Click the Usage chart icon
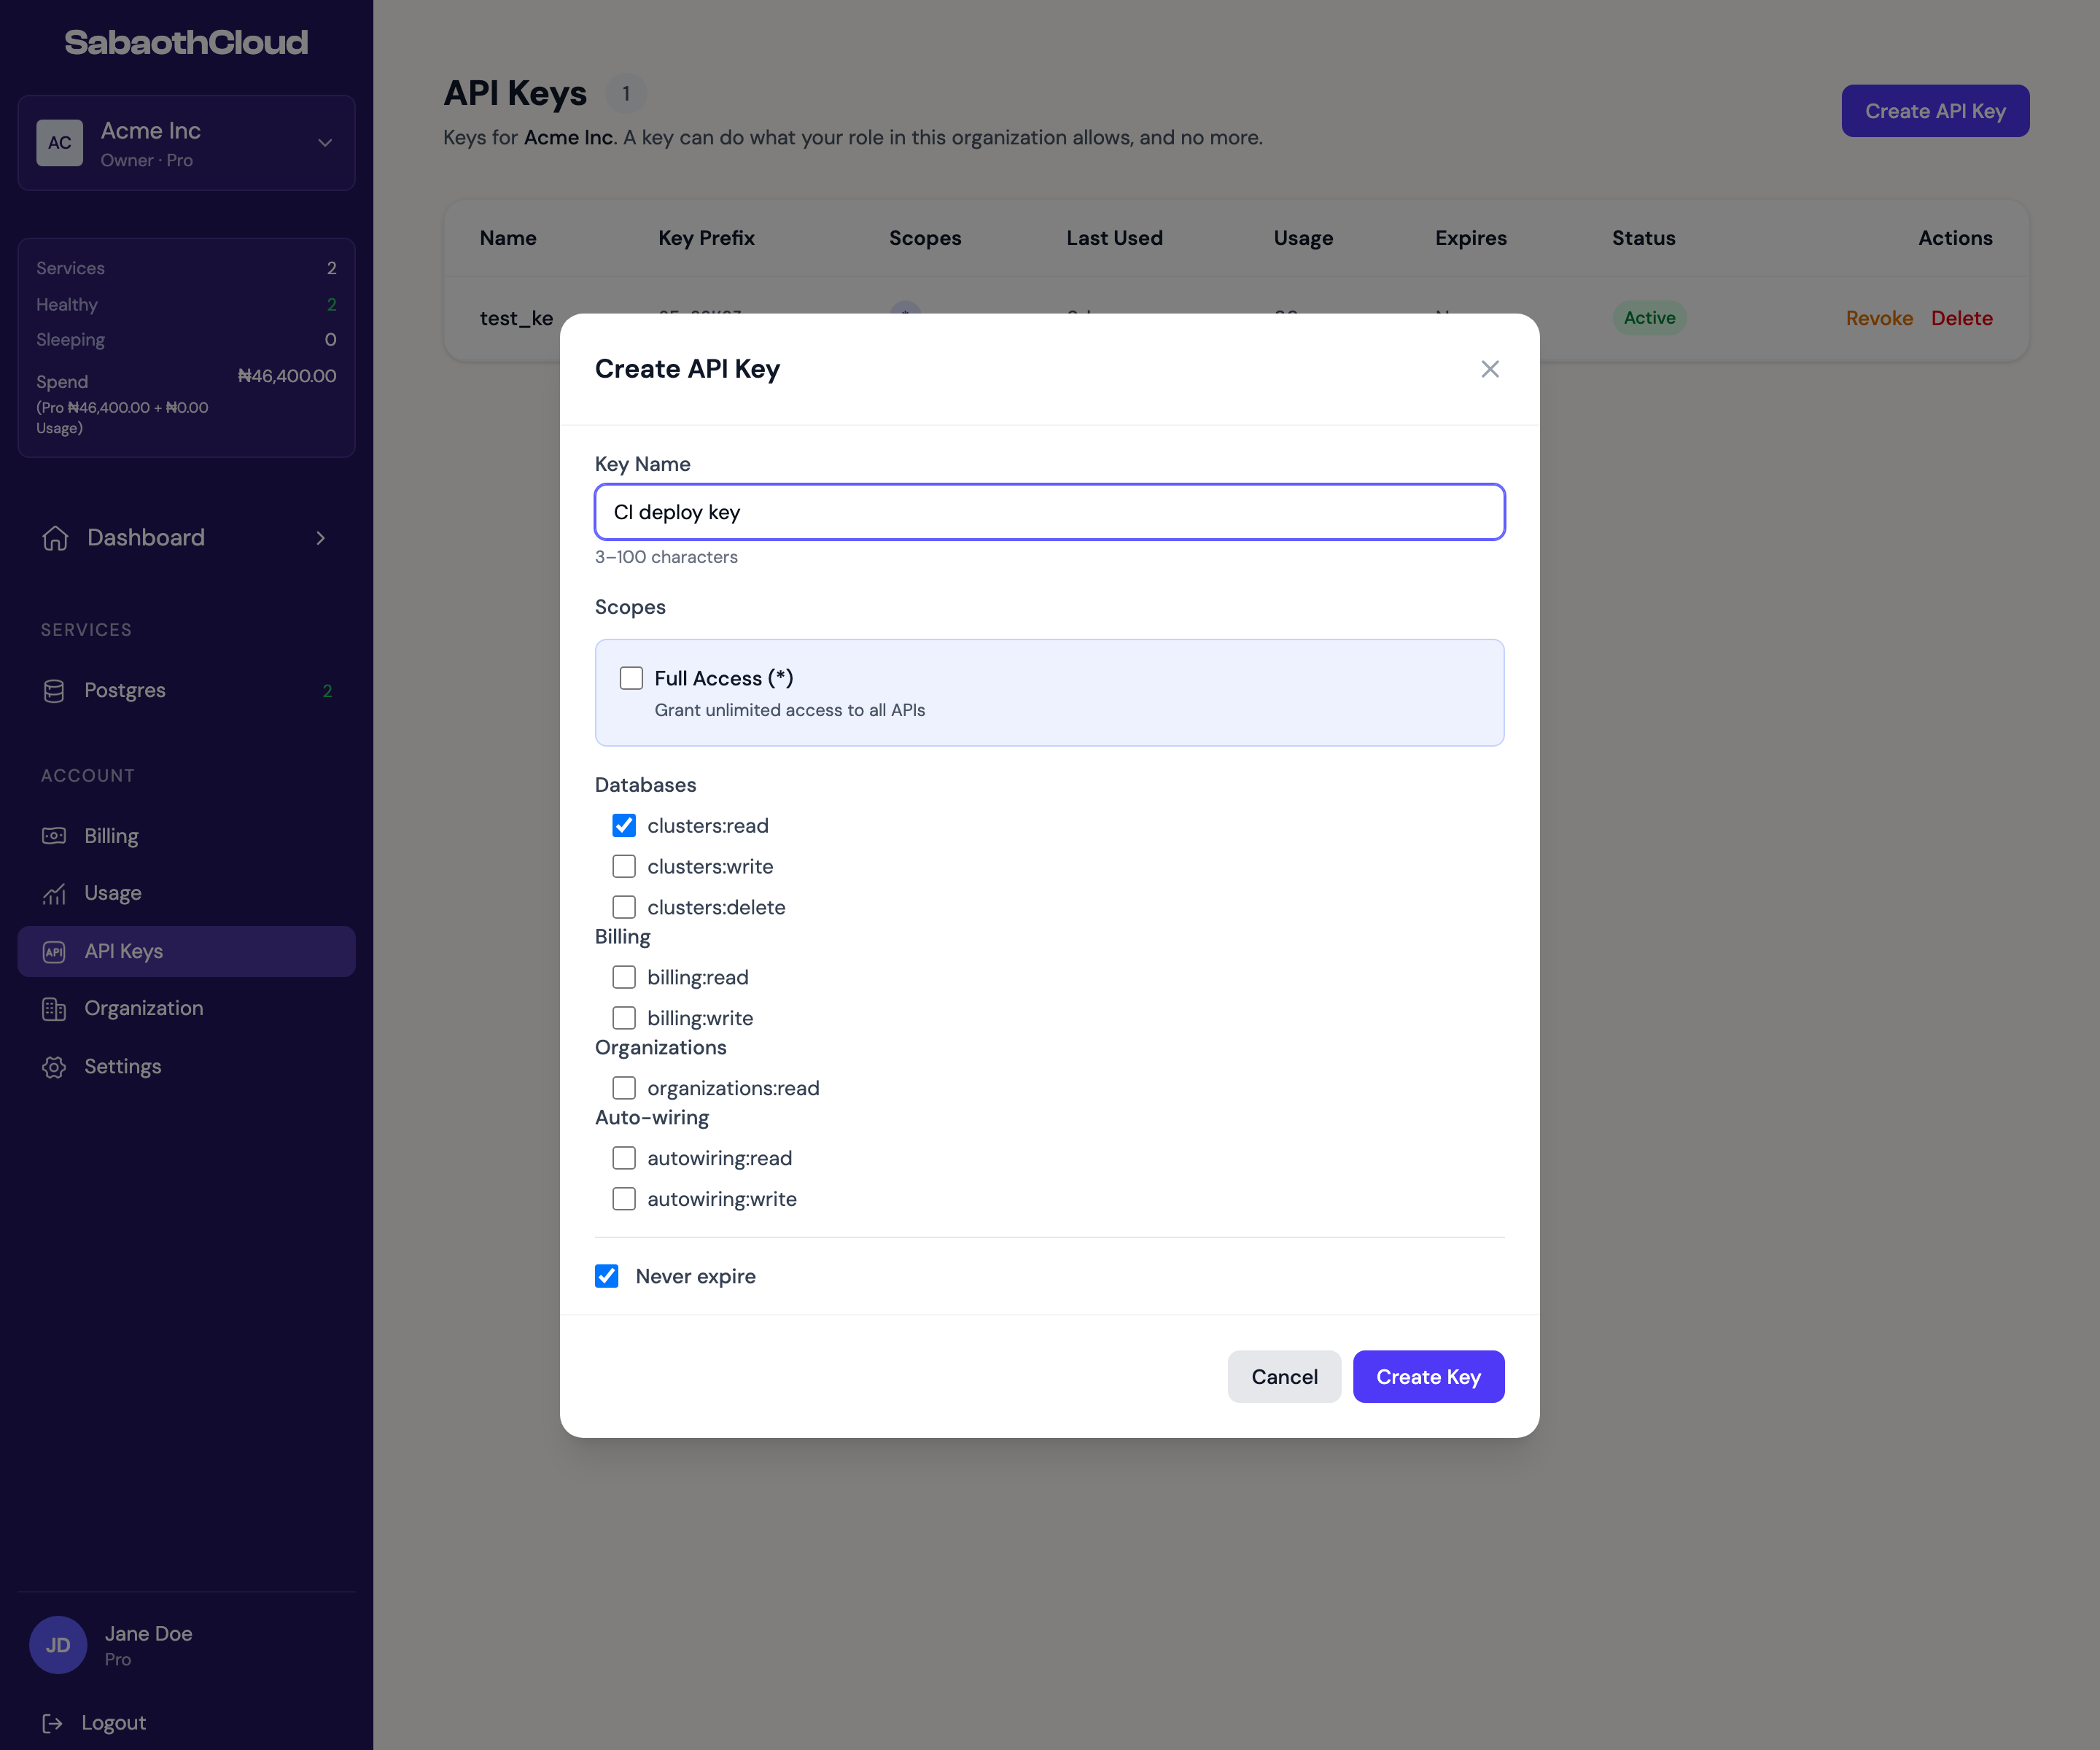 click(54, 893)
